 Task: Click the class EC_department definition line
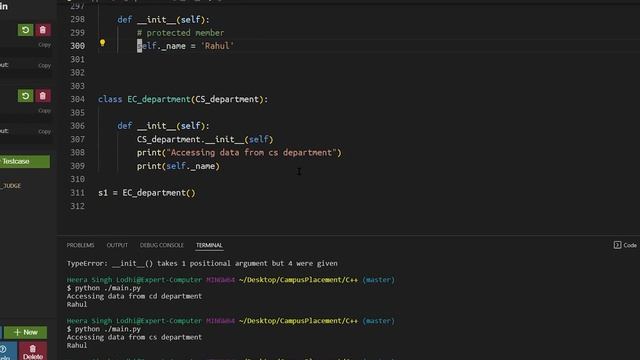pos(183,99)
